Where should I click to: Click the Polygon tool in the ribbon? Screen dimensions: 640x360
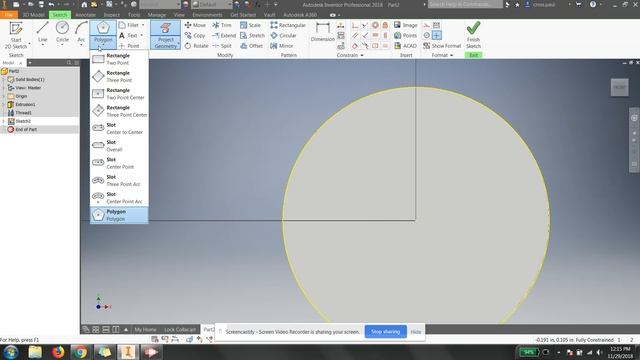tap(103, 33)
